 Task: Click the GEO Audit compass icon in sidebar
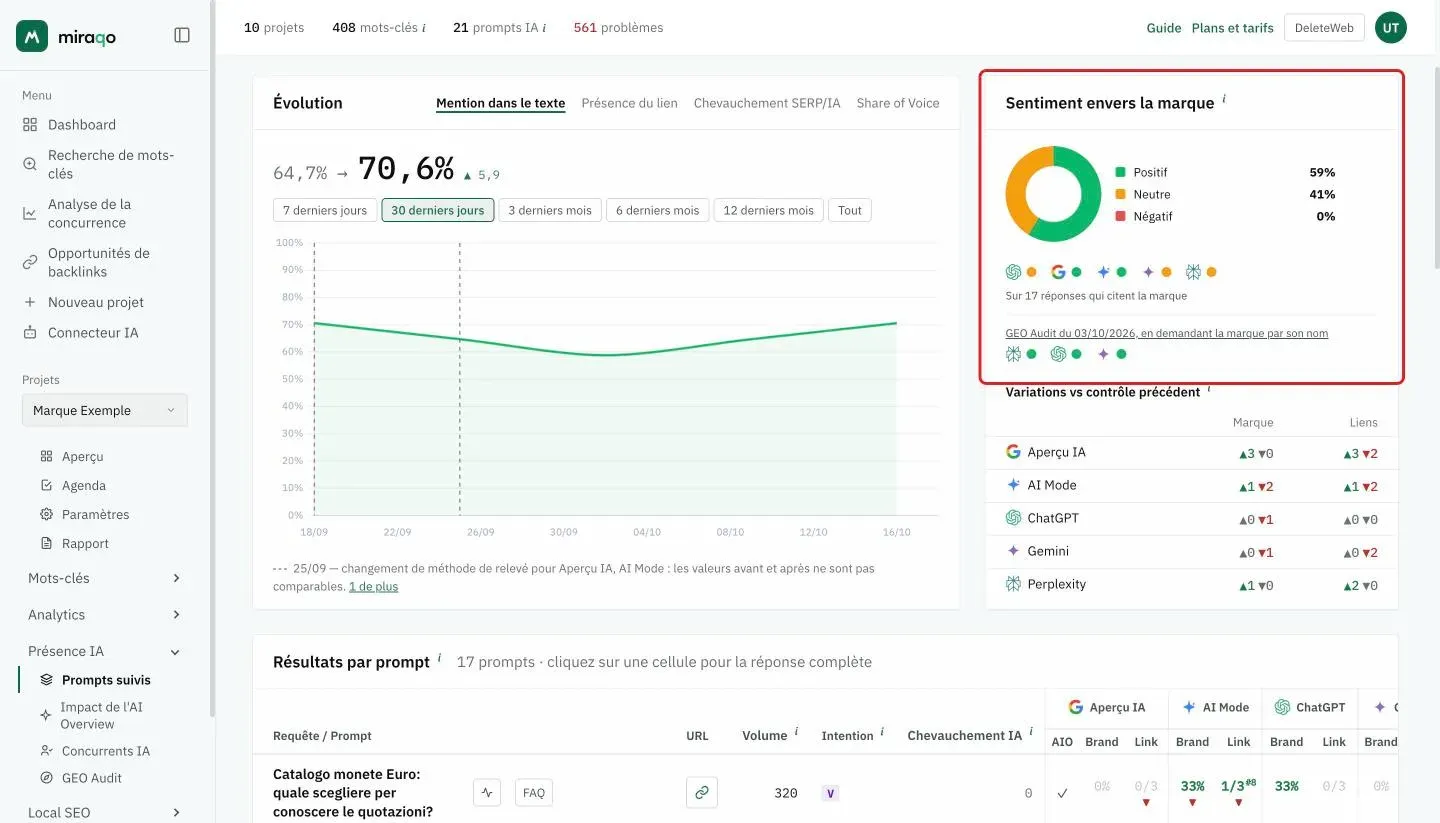click(46, 778)
